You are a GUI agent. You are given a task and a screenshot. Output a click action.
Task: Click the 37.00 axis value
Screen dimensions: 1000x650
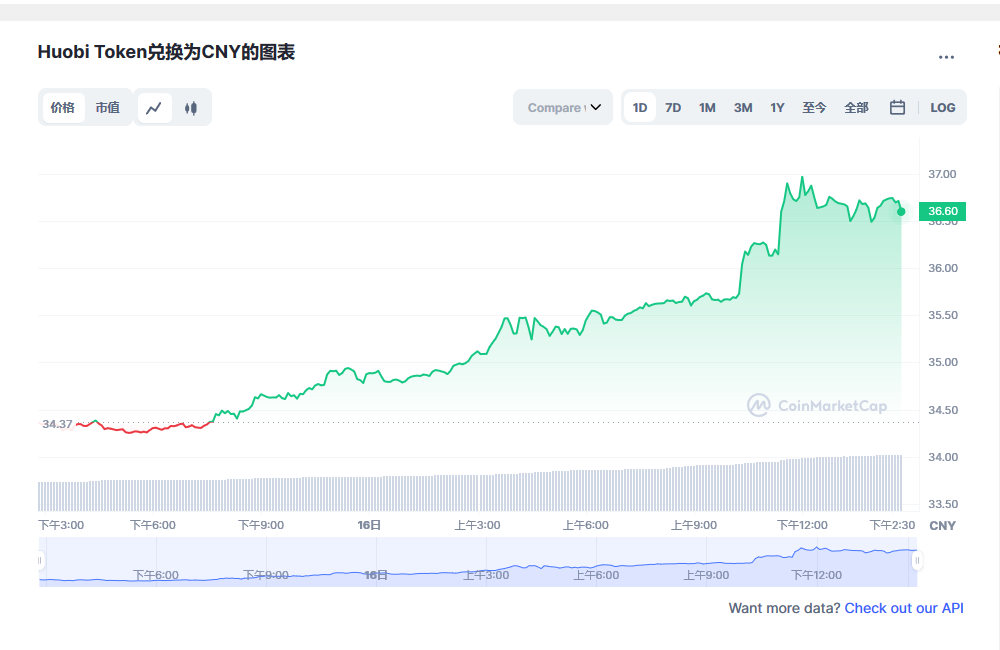pos(942,174)
